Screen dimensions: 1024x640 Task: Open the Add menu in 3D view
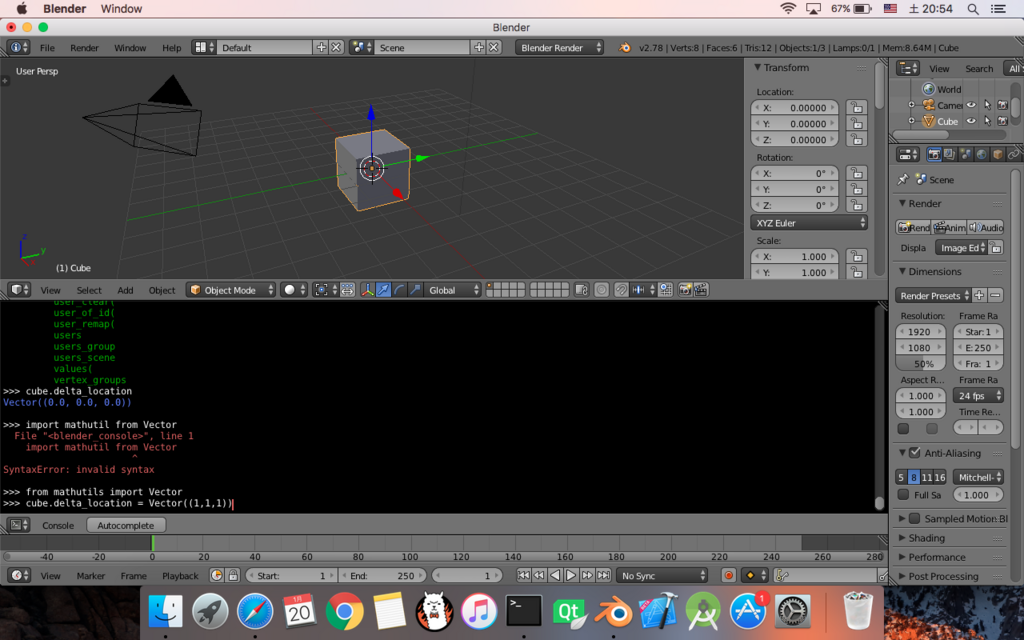click(x=125, y=290)
